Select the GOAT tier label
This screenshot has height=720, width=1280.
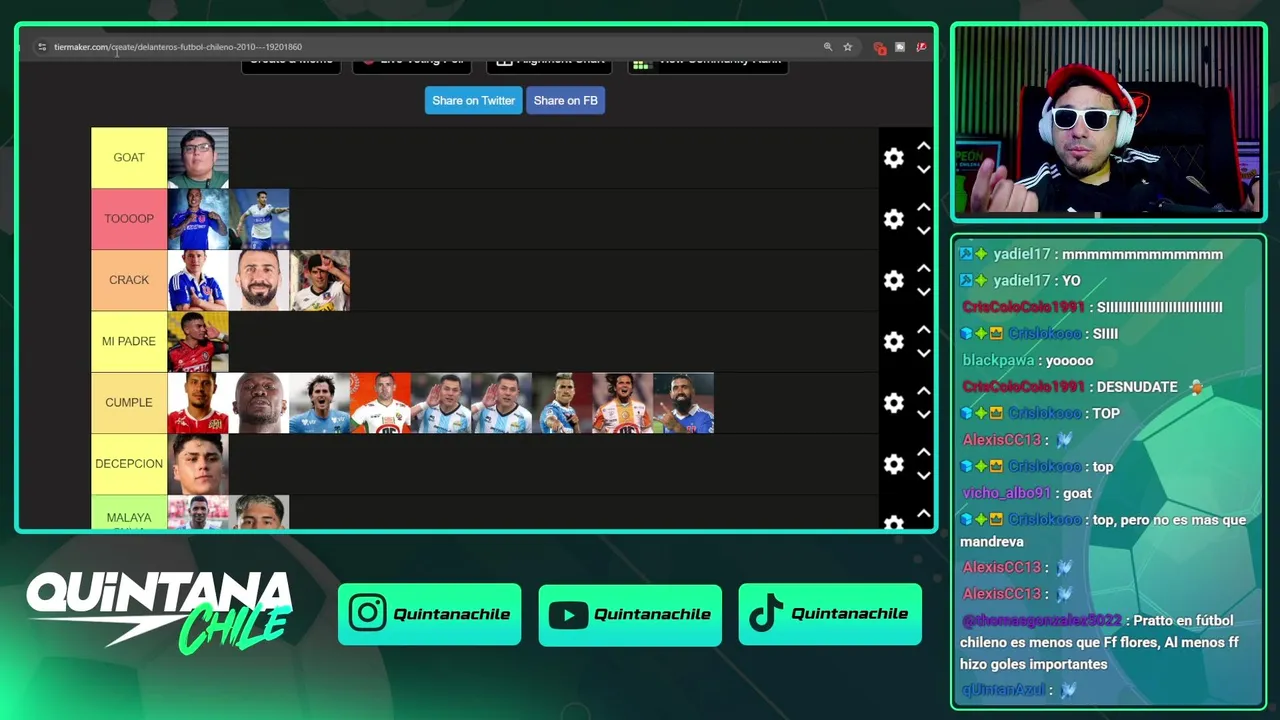click(129, 158)
